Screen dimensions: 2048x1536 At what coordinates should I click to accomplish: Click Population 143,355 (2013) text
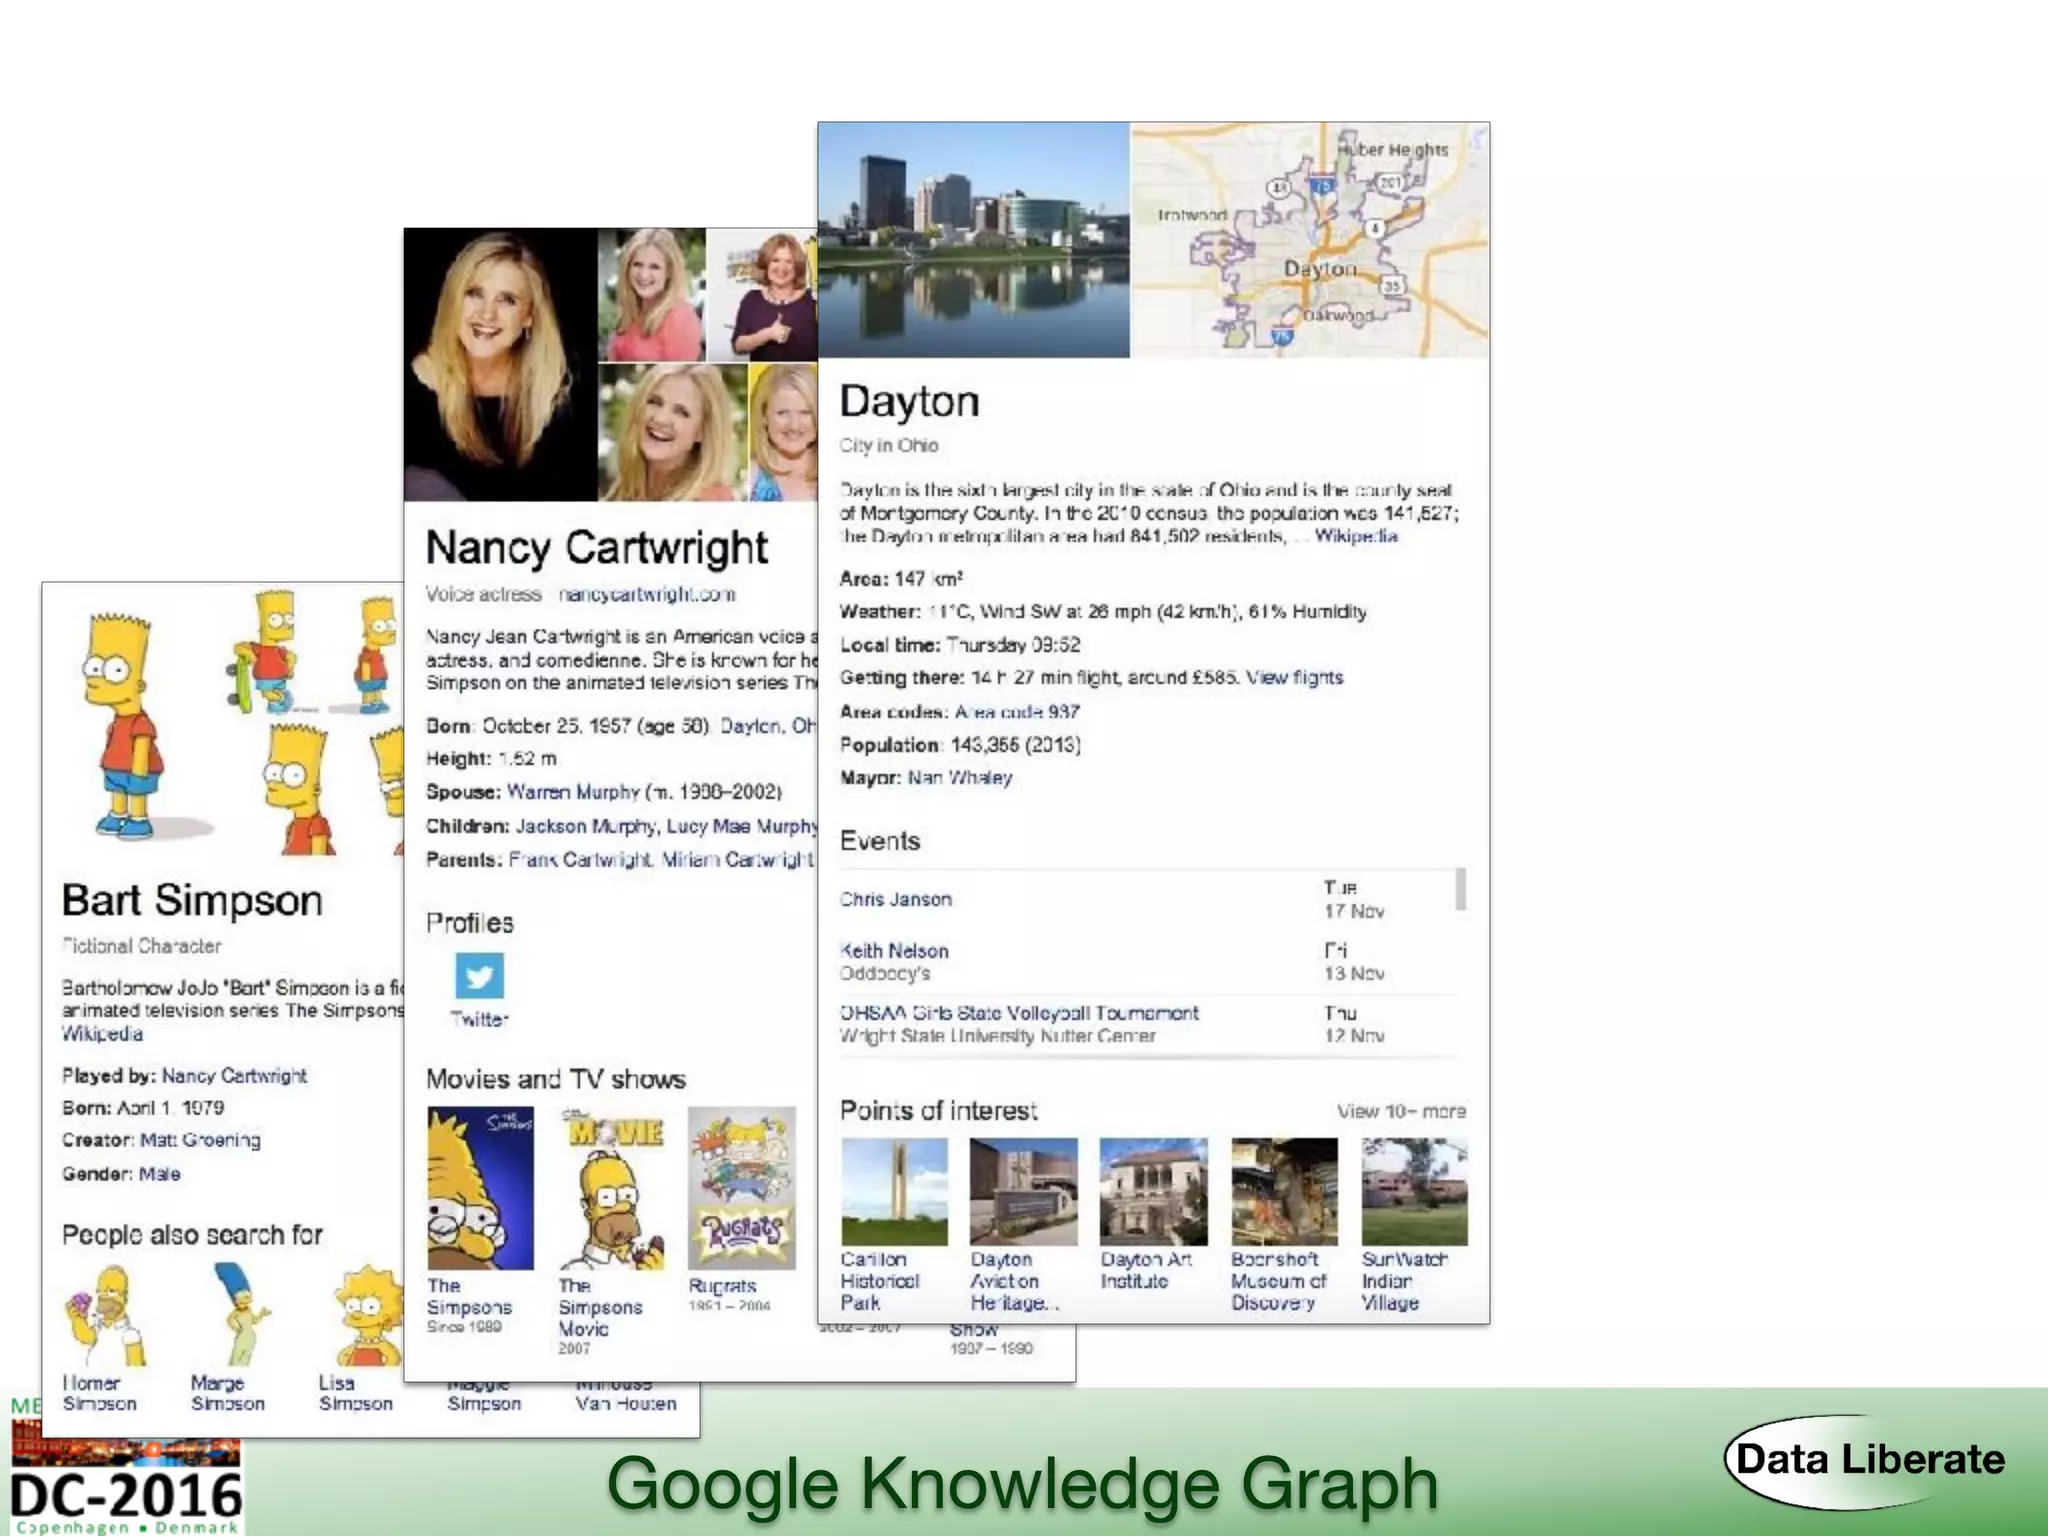coord(960,745)
